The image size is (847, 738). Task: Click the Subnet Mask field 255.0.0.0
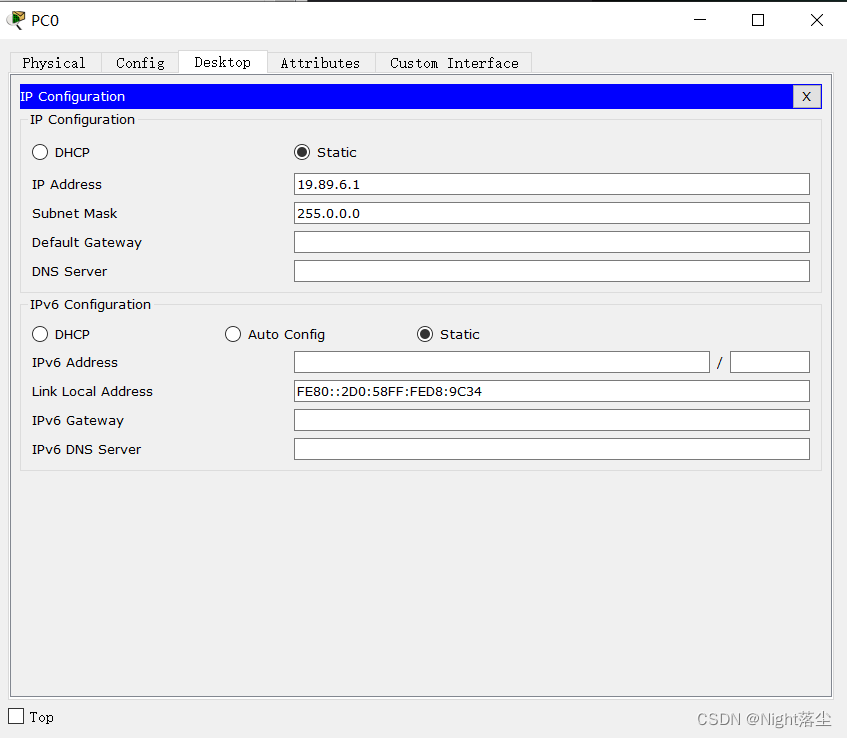point(552,213)
